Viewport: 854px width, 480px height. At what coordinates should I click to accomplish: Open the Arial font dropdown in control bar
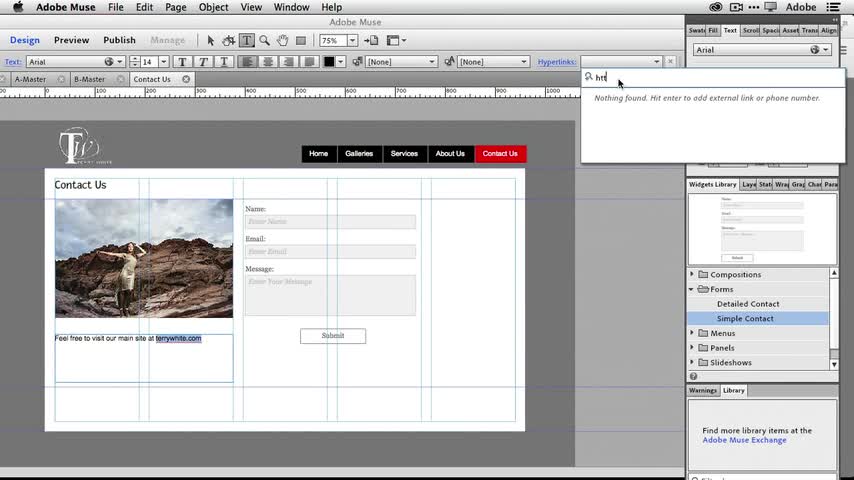point(76,62)
